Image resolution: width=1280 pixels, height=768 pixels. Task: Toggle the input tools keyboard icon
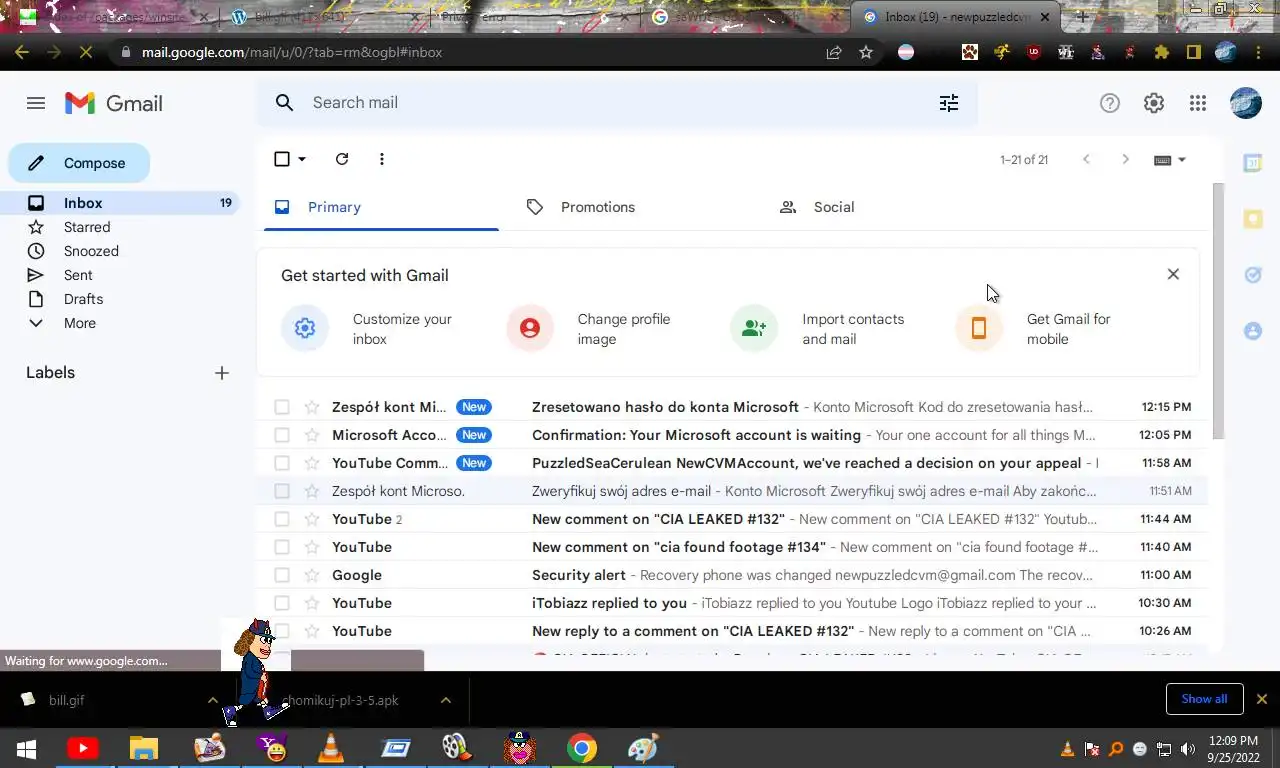tap(1162, 160)
